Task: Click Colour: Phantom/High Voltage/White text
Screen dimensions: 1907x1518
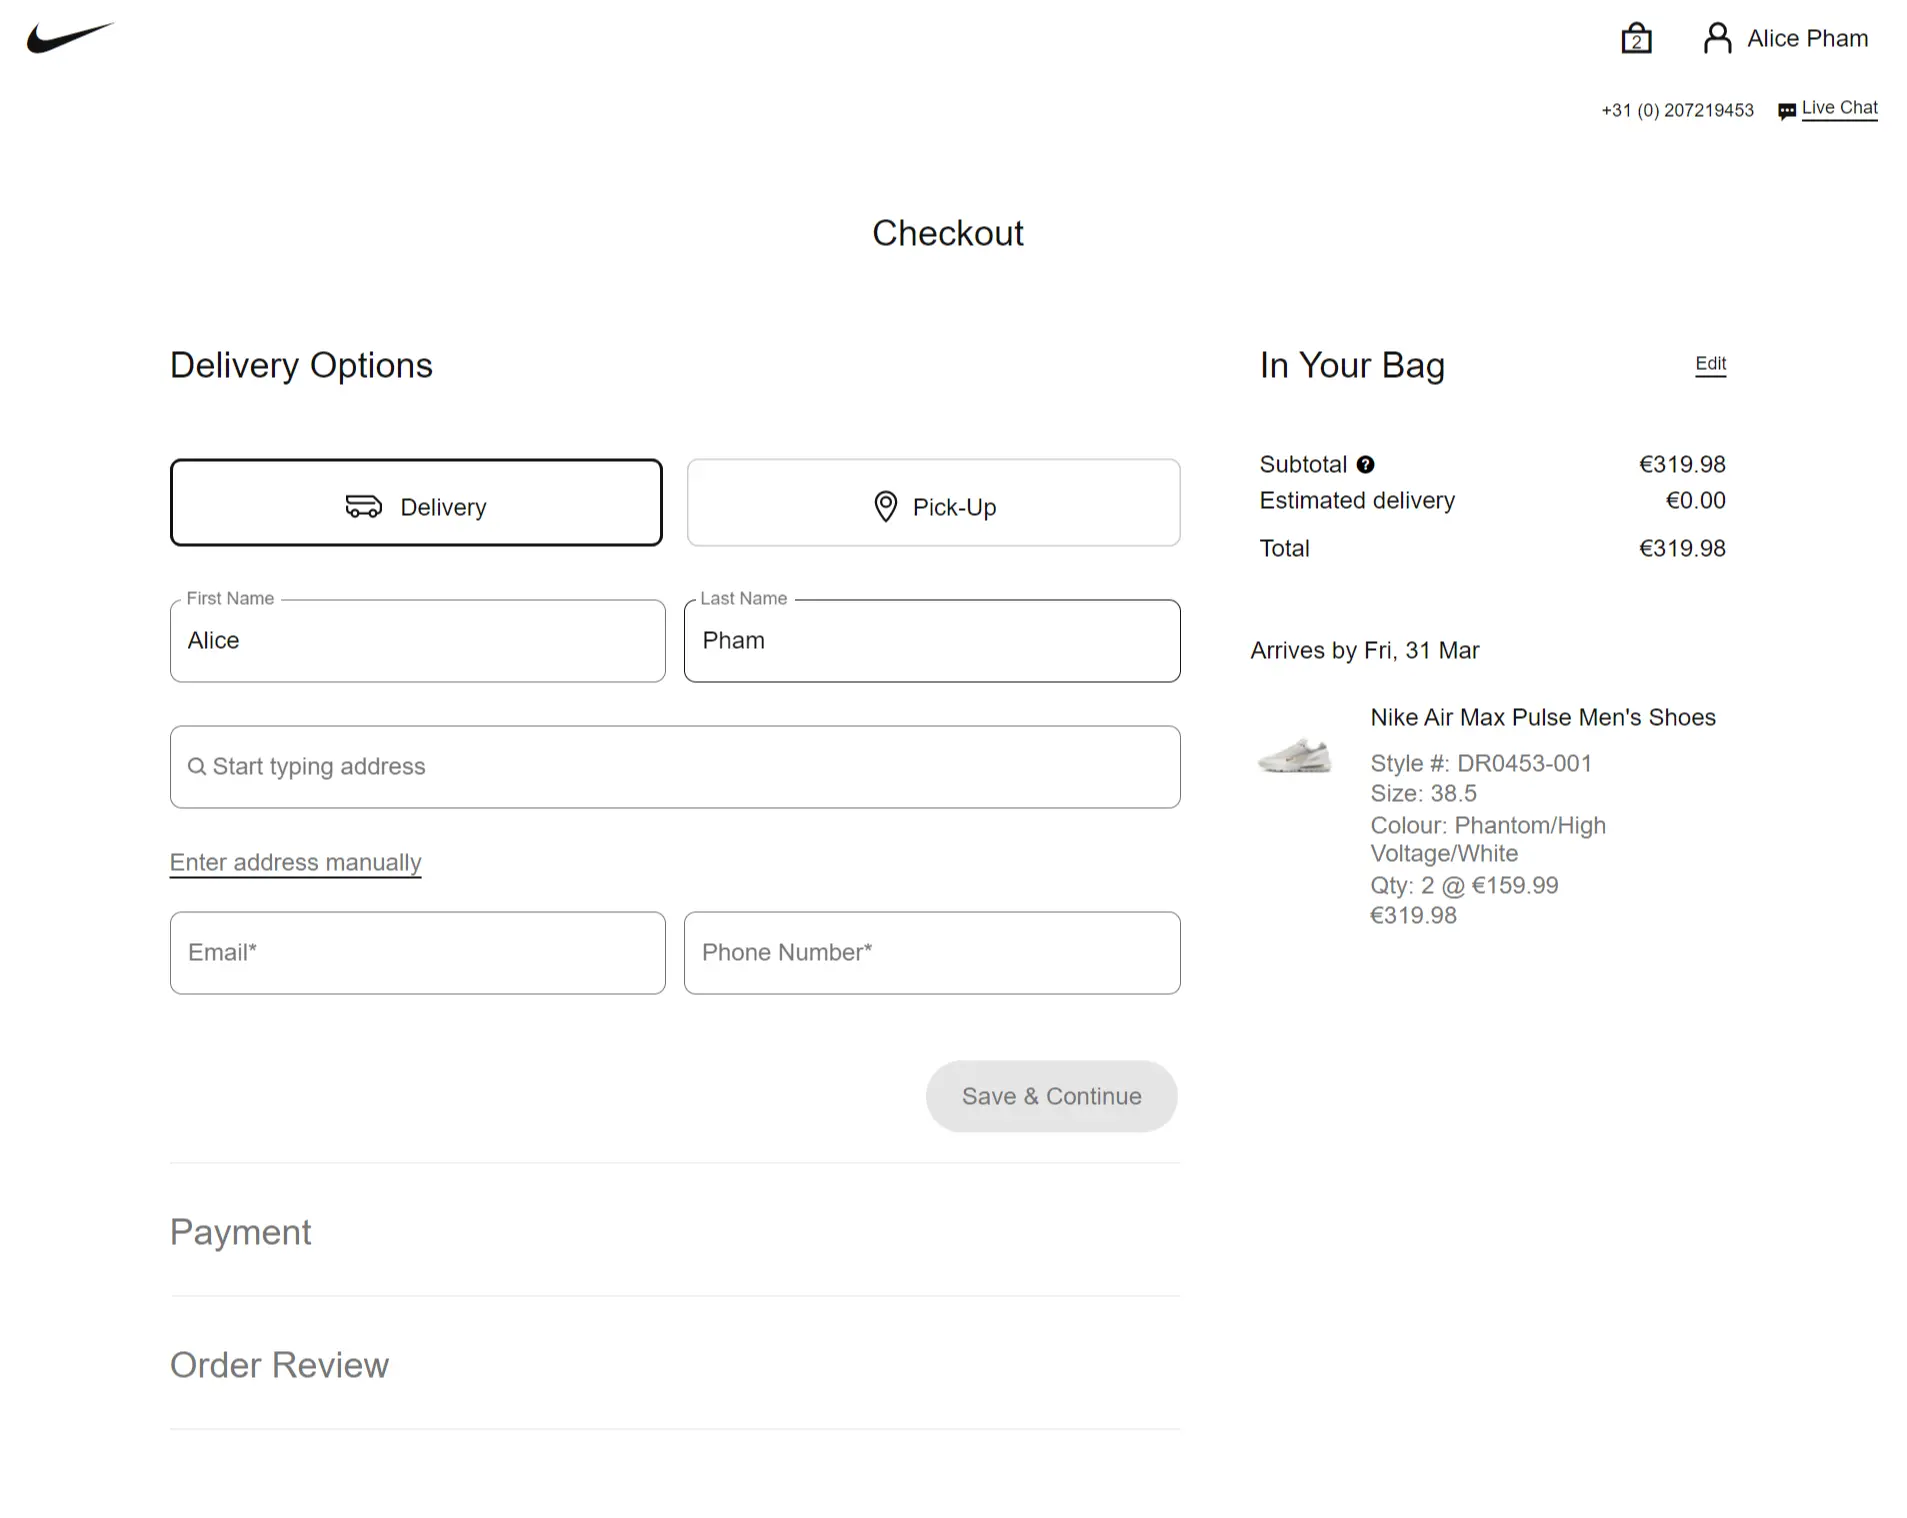Action: 1487,839
